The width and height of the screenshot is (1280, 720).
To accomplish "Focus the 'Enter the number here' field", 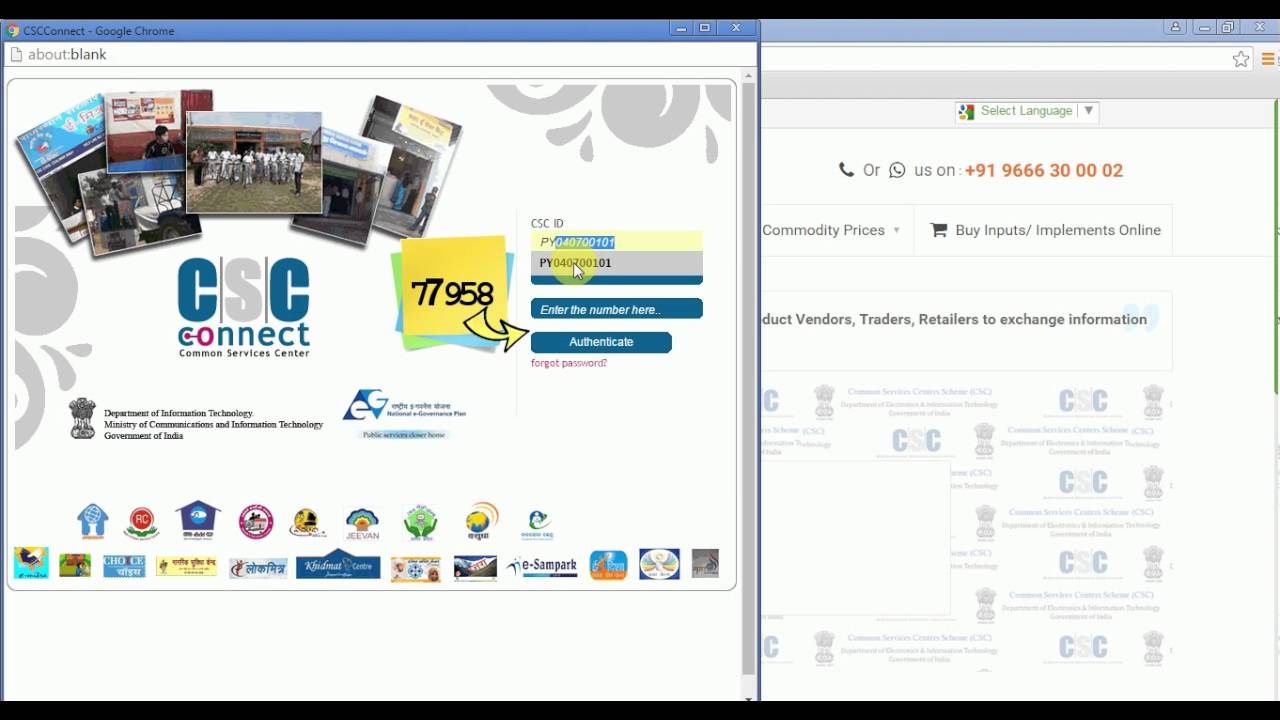I will [616, 309].
